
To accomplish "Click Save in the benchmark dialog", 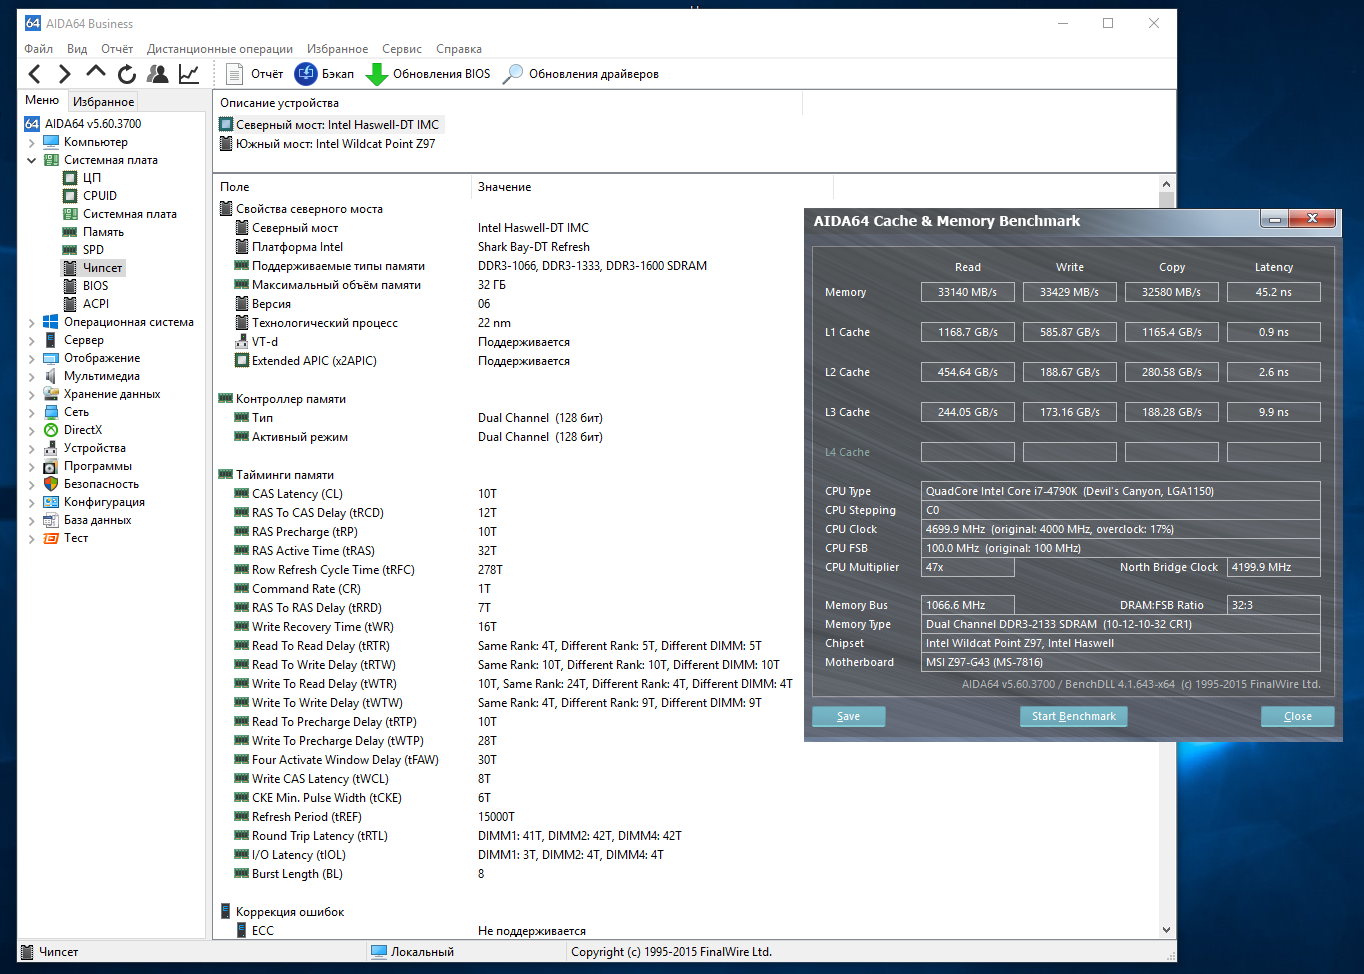I will [849, 716].
